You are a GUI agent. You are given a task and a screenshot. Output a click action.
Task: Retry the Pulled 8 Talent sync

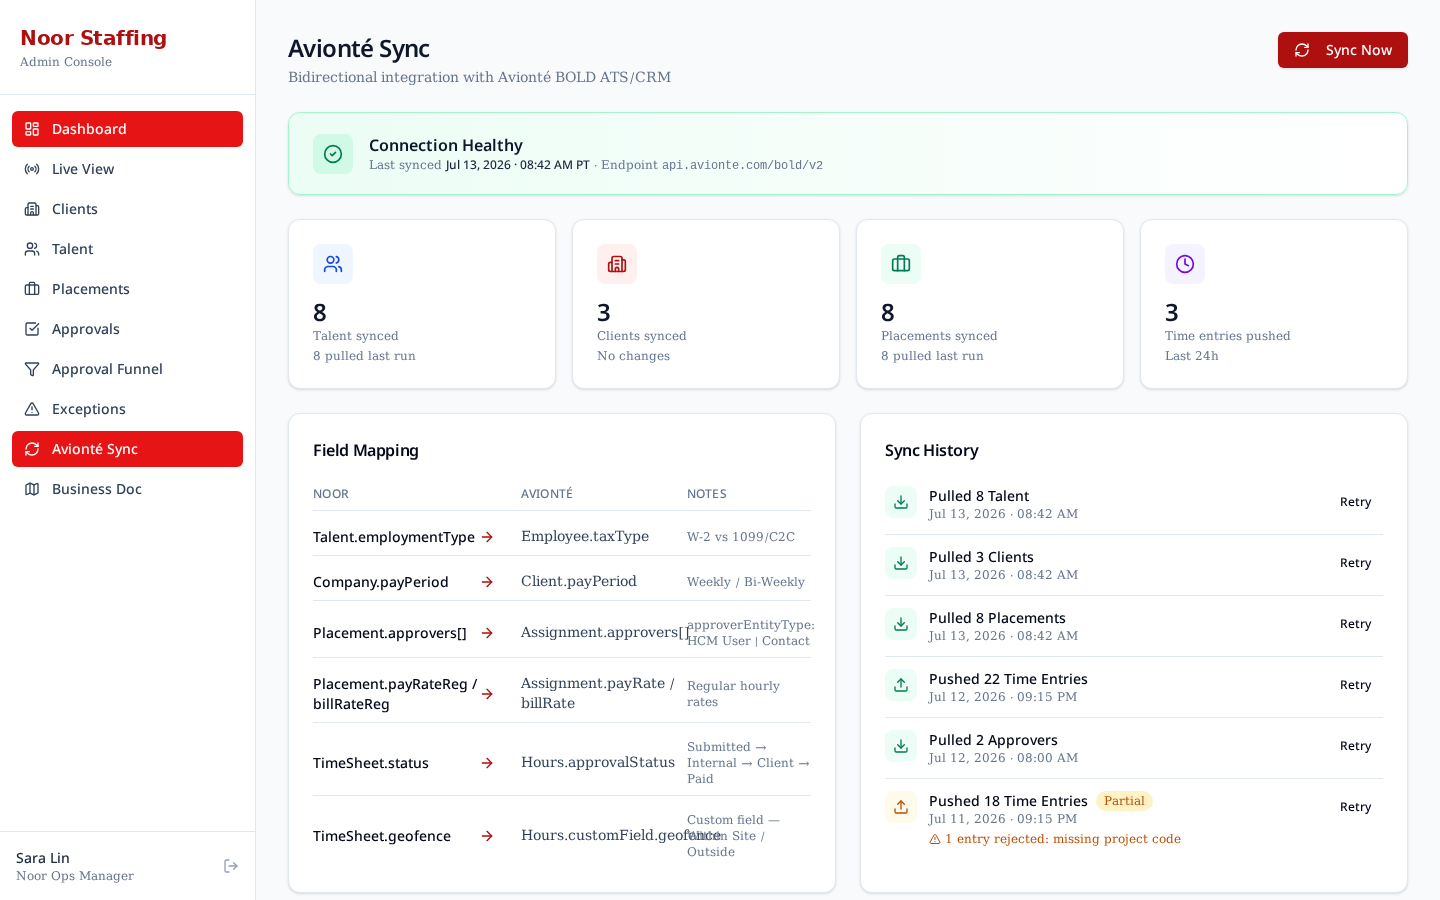(1355, 502)
